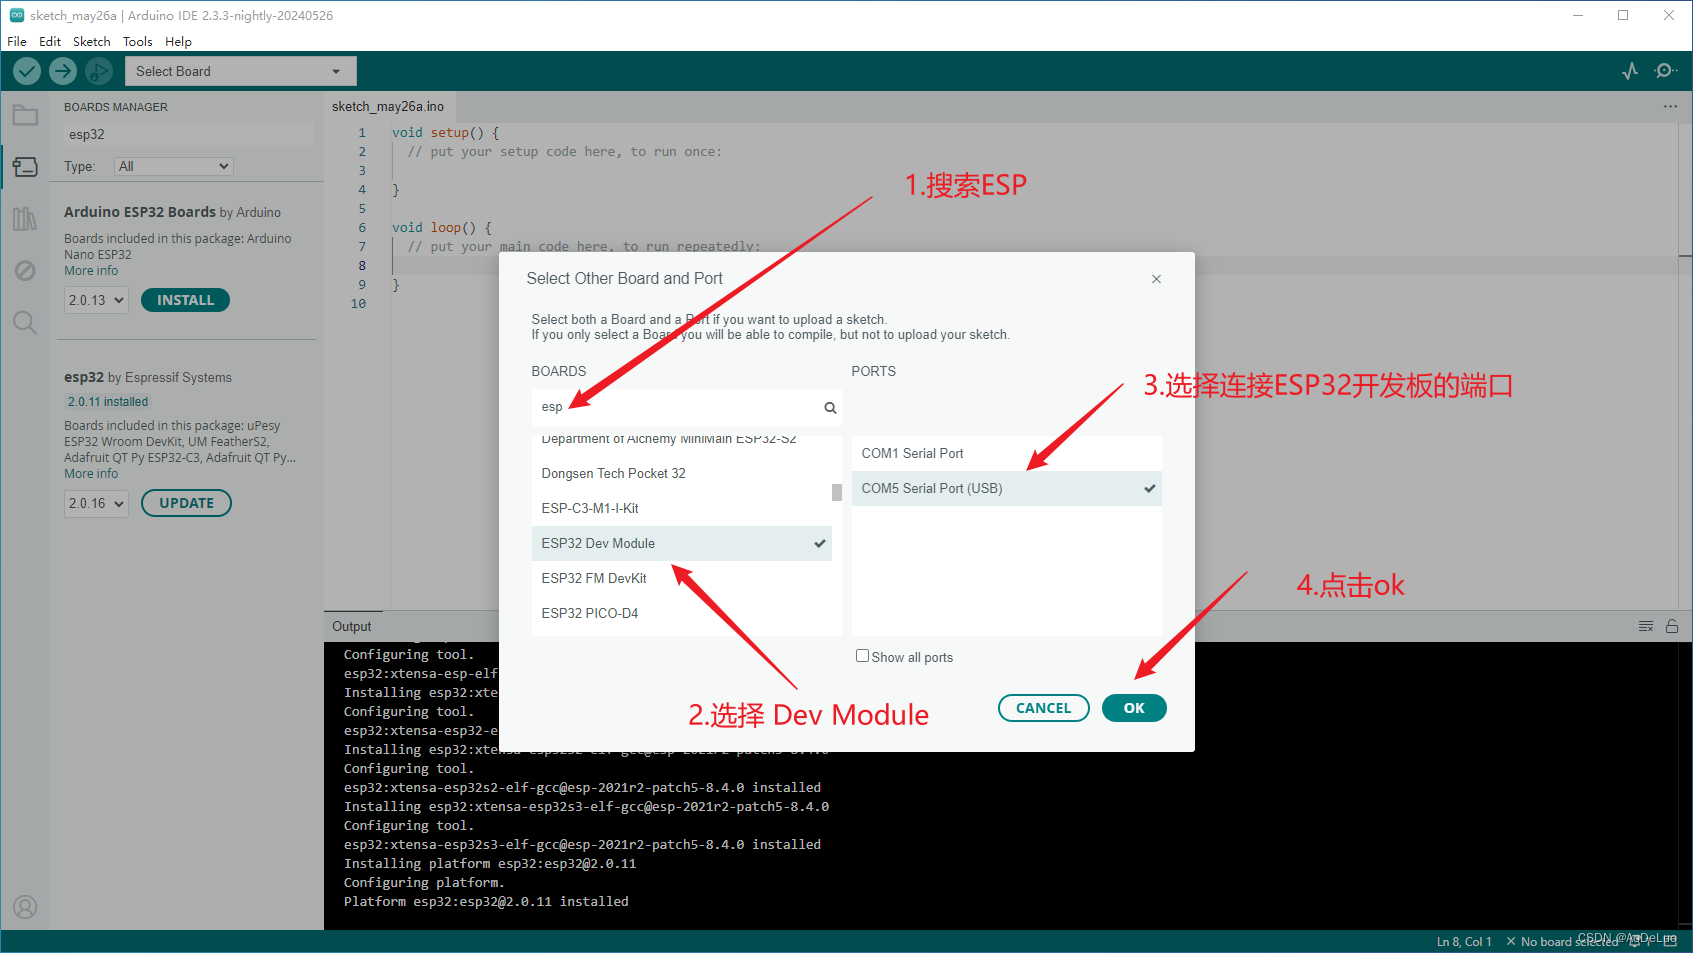Open the Debug sidebar panel icon
The height and width of the screenshot is (953, 1693).
[25, 271]
